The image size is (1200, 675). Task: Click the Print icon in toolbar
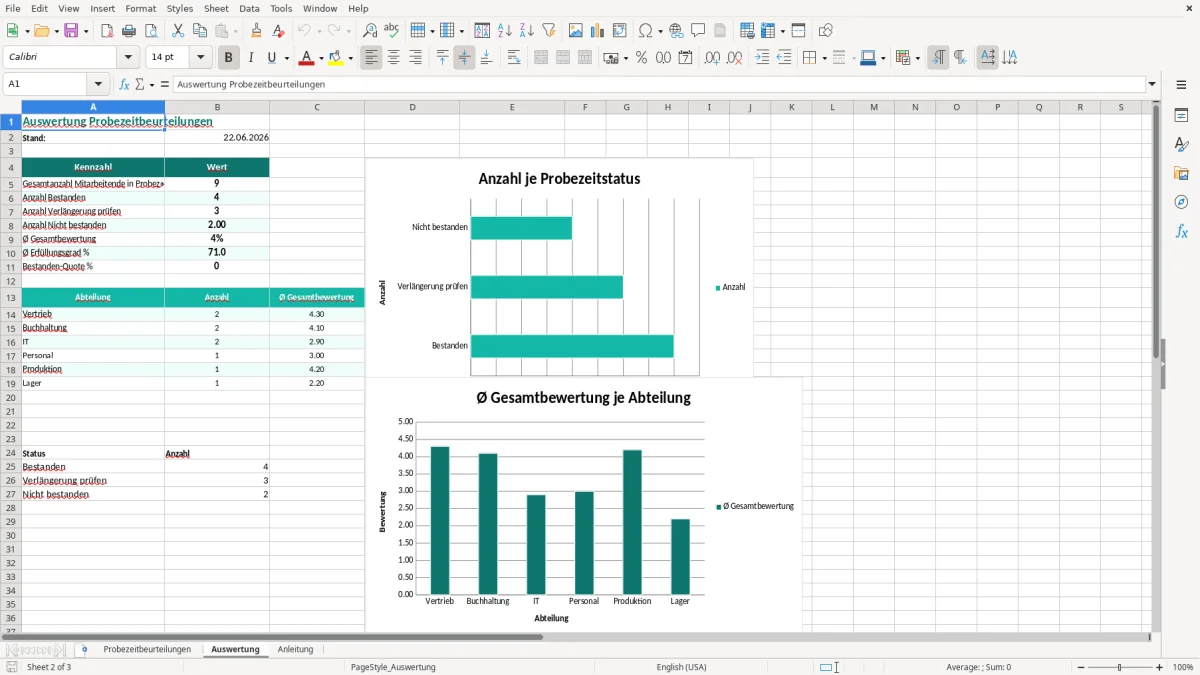(x=129, y=31)
